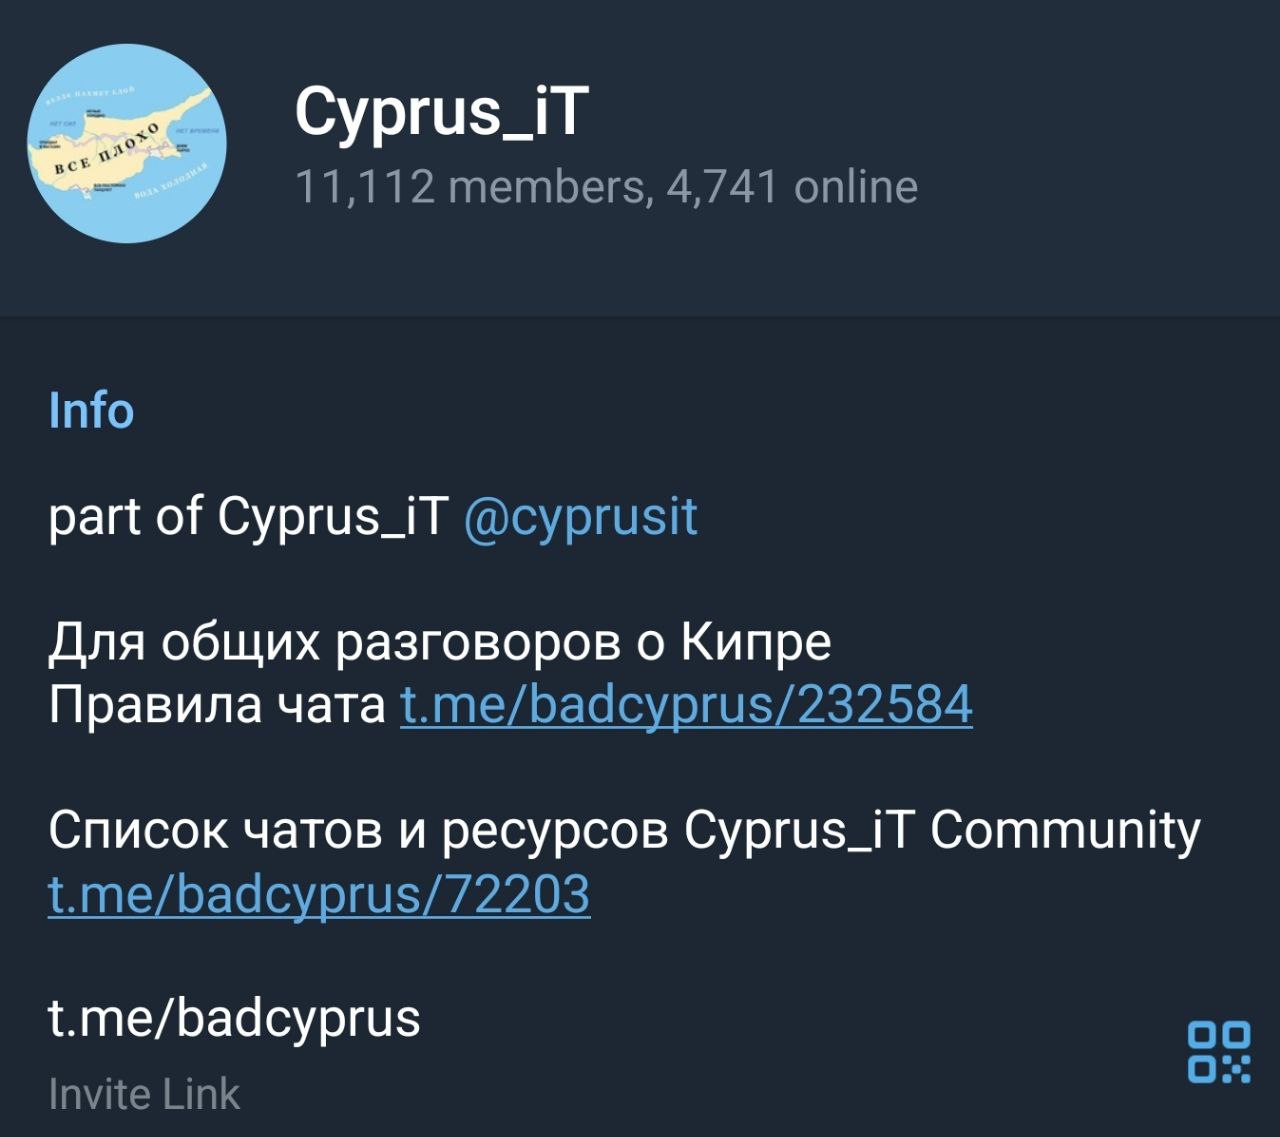Tap the 11,112 members count
The image size is (1280, 1137).
click(470, 187)
